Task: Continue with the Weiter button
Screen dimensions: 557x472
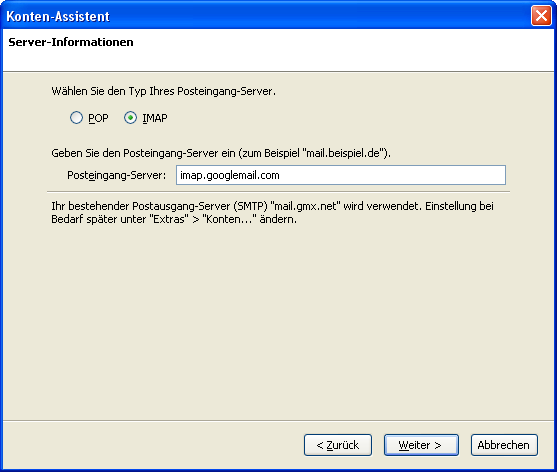Action: coord(421,445)
